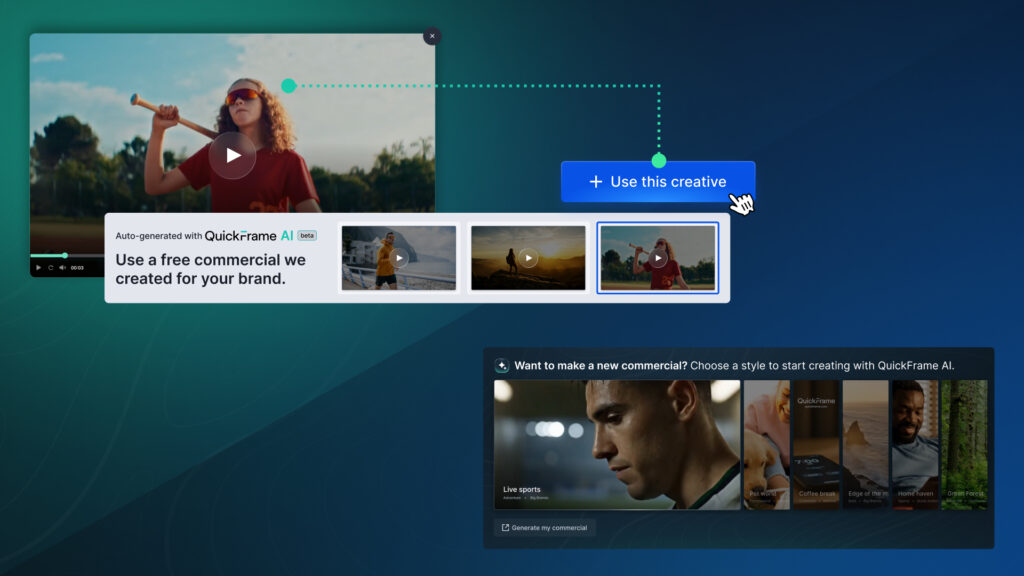Click the plus icon on Use this creative
The width and height of the screenshot is (1024, 576).
point(595,181)
